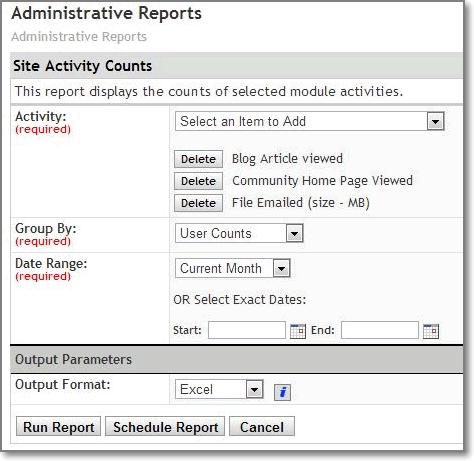The width and height of the screenshot is (474, 461).
Task: Click the output format info icon
Action: click(x=282, y=392)
